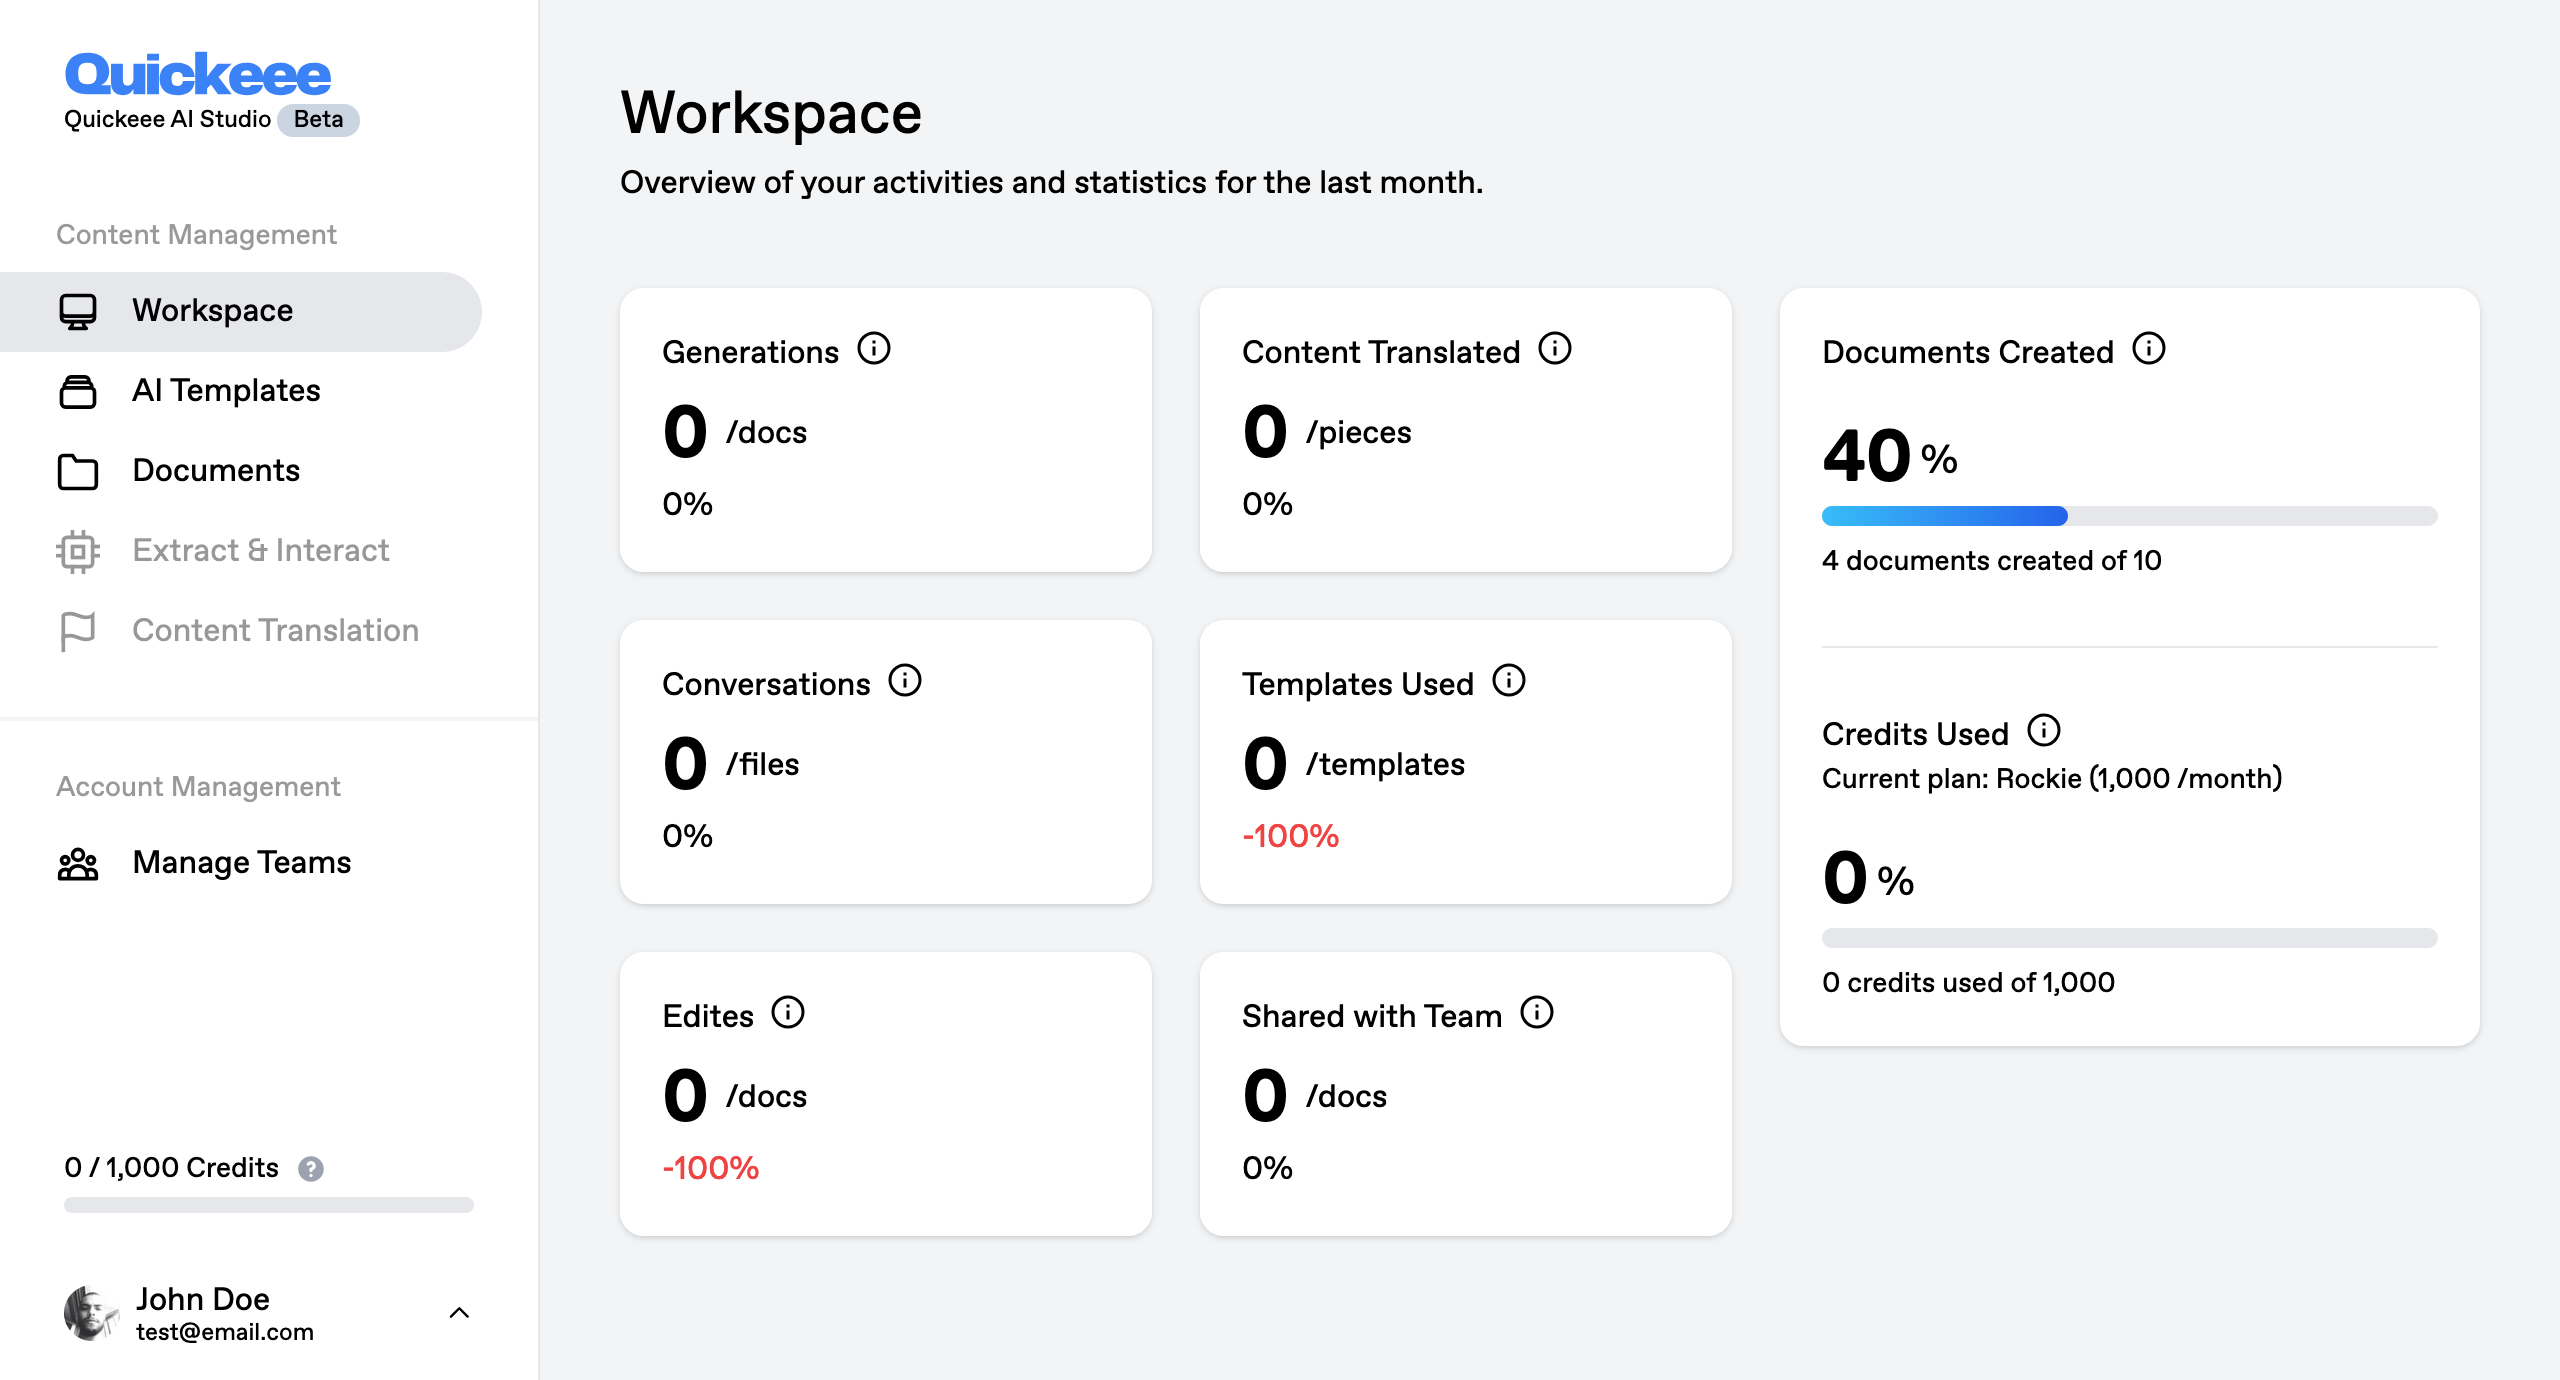Click John Doe's profile avatar
Viewport: 2560px width, 1380px height.
click(91, 1313)
